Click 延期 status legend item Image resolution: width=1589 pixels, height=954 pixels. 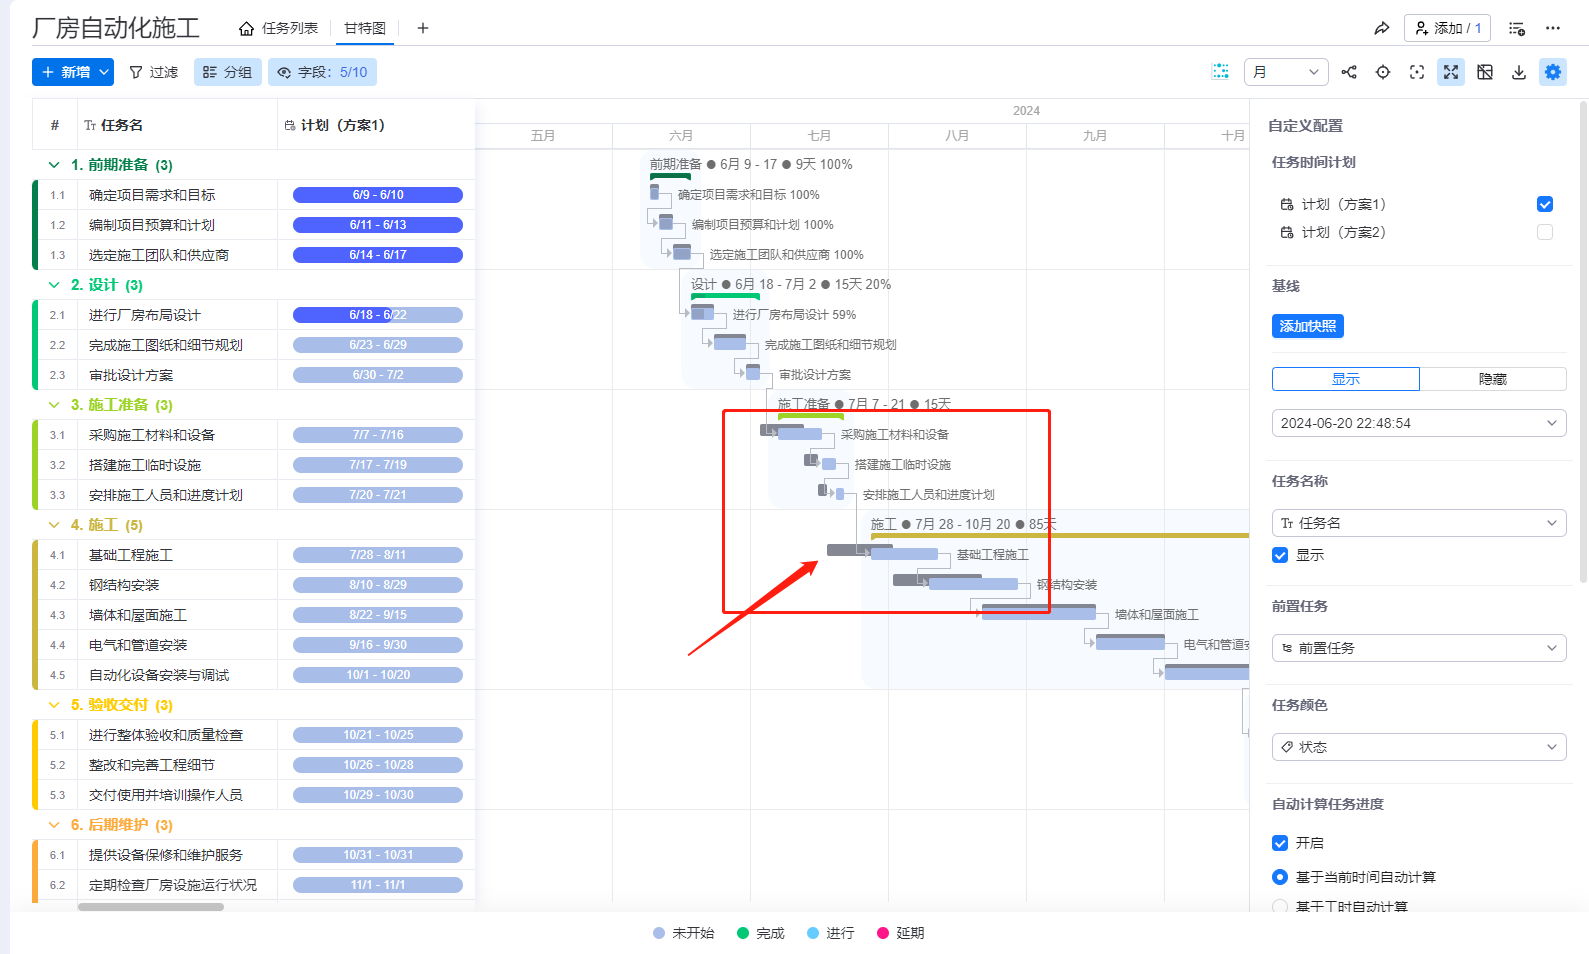click(x=901, y=933)
